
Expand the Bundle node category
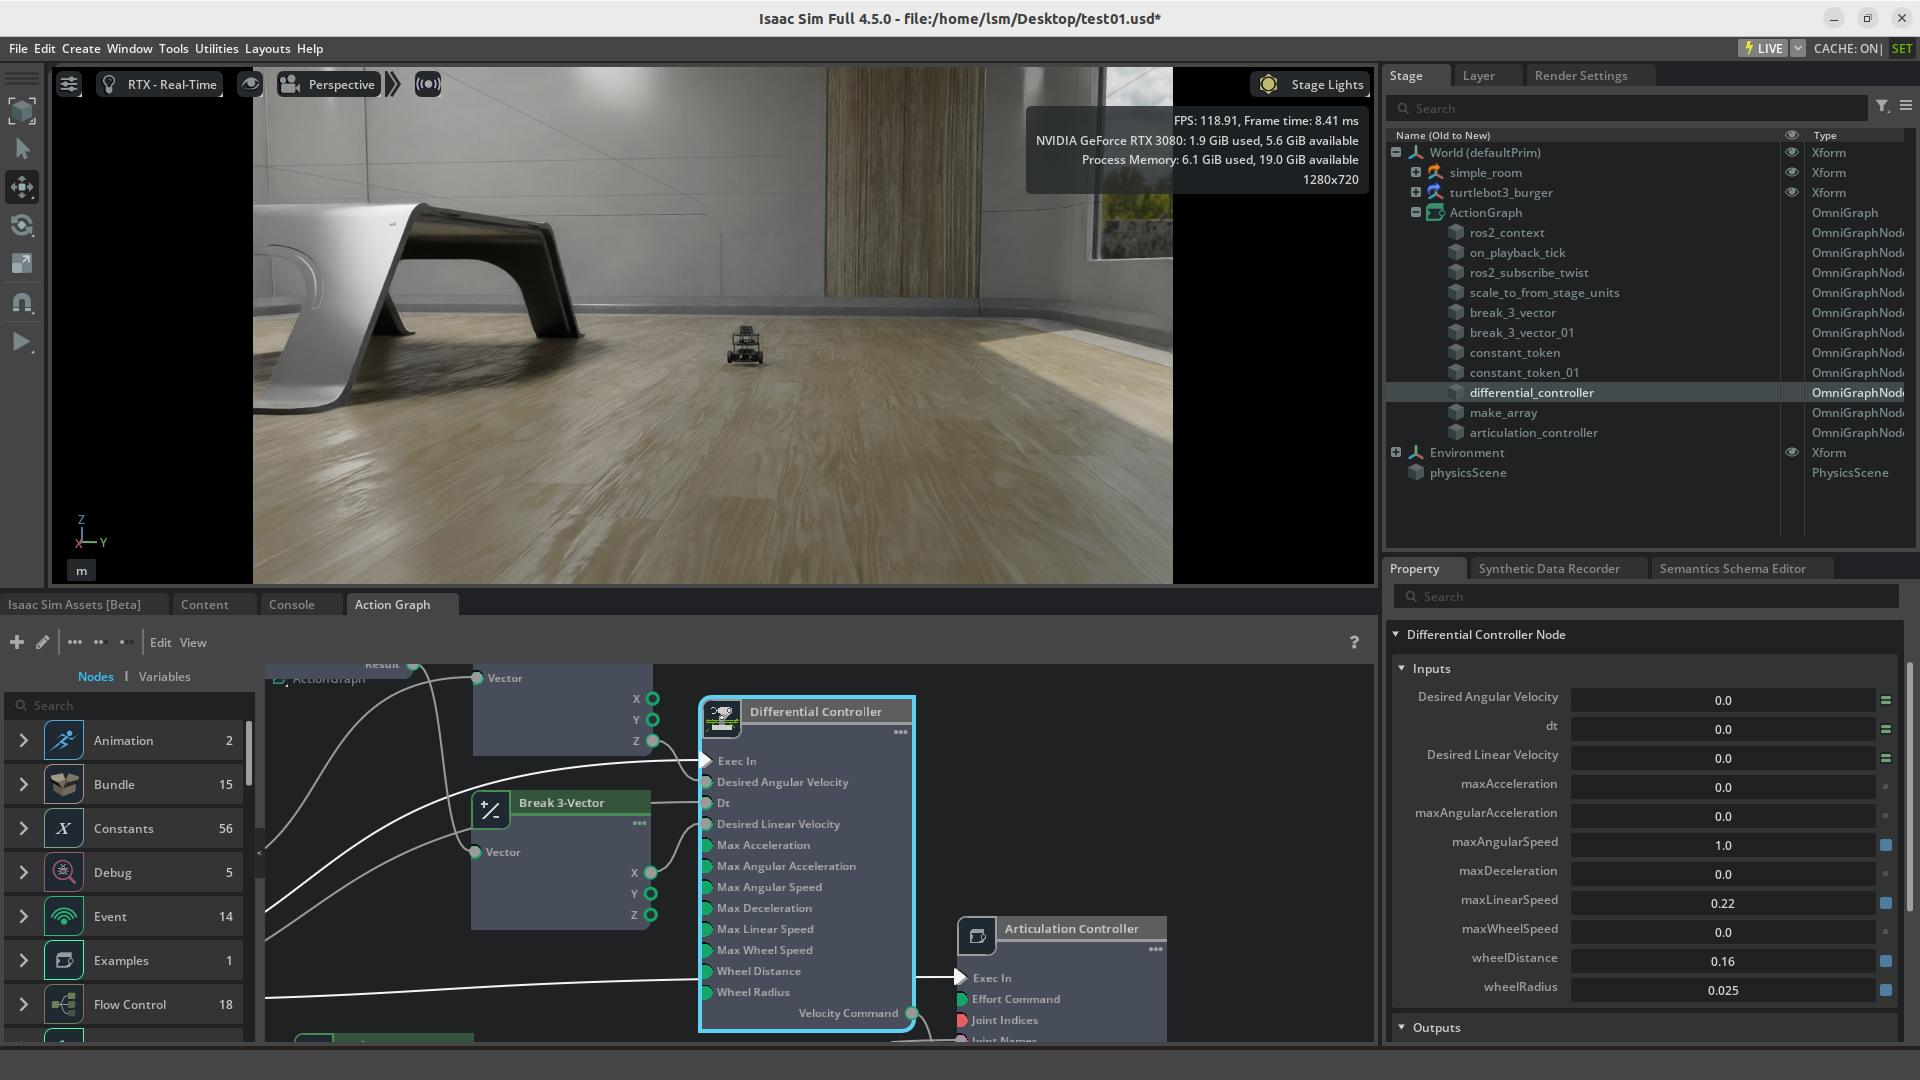[23, 785]
